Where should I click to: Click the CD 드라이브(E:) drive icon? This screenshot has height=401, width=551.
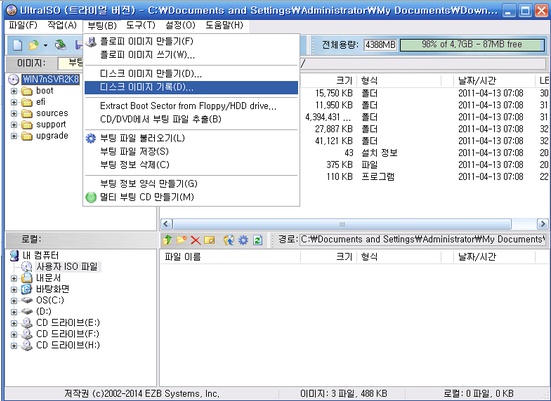coord(27,323)
